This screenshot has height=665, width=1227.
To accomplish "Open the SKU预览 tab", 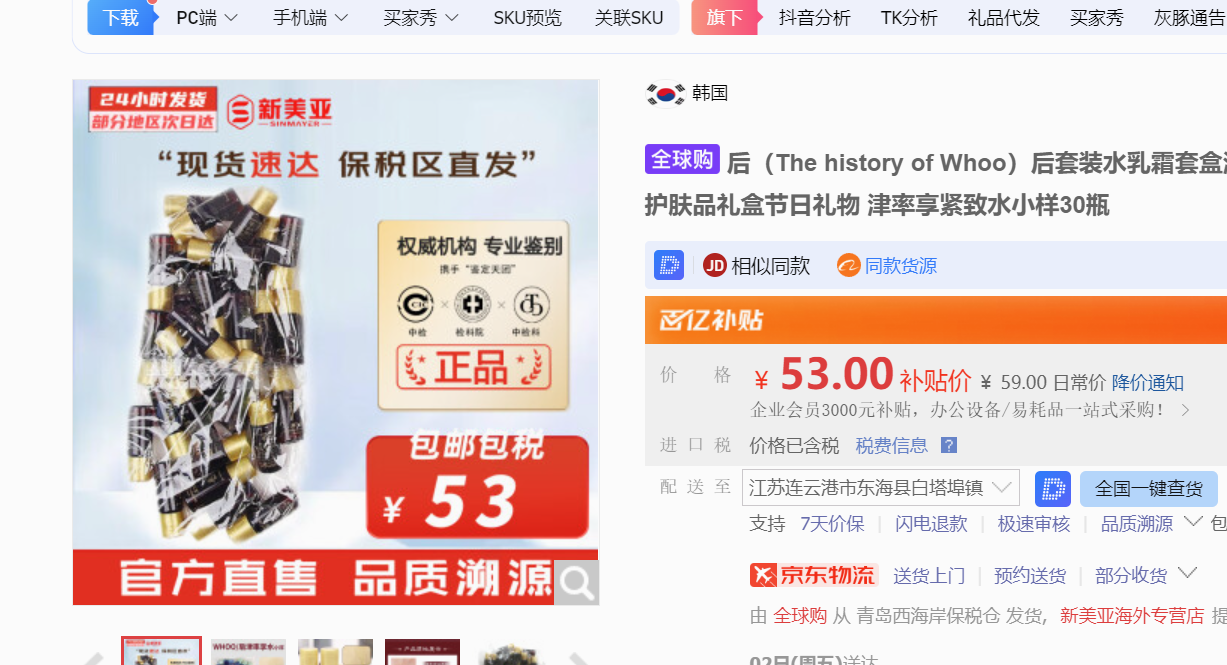I will coord(528,17).
